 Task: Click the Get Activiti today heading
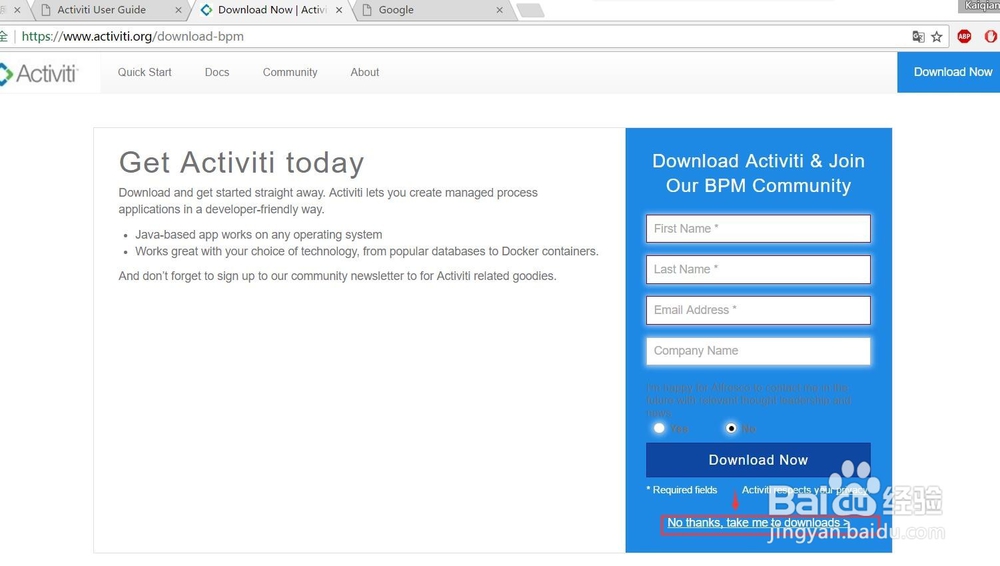(x=241, y=162)
